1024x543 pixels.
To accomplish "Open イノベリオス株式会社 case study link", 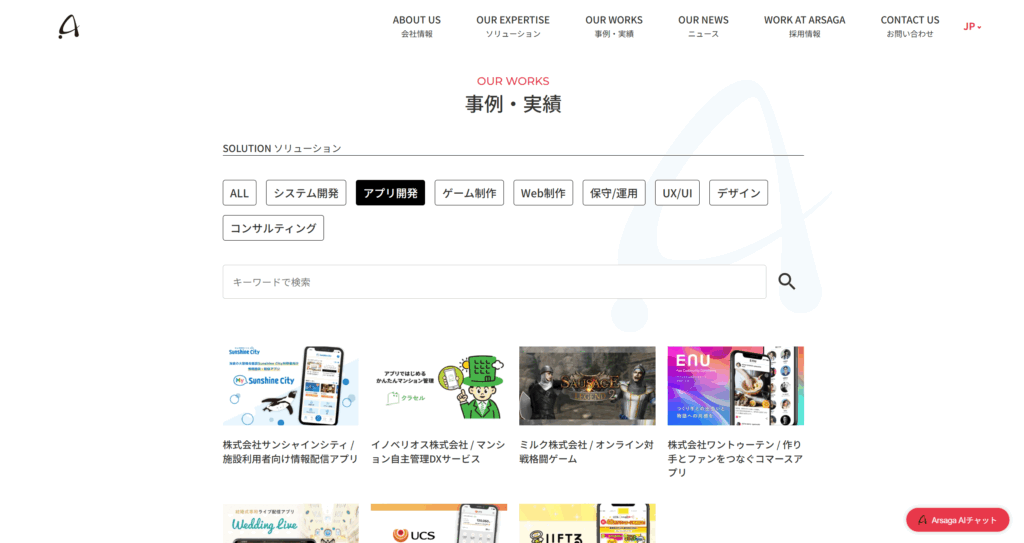I will (x=438, y=452).
